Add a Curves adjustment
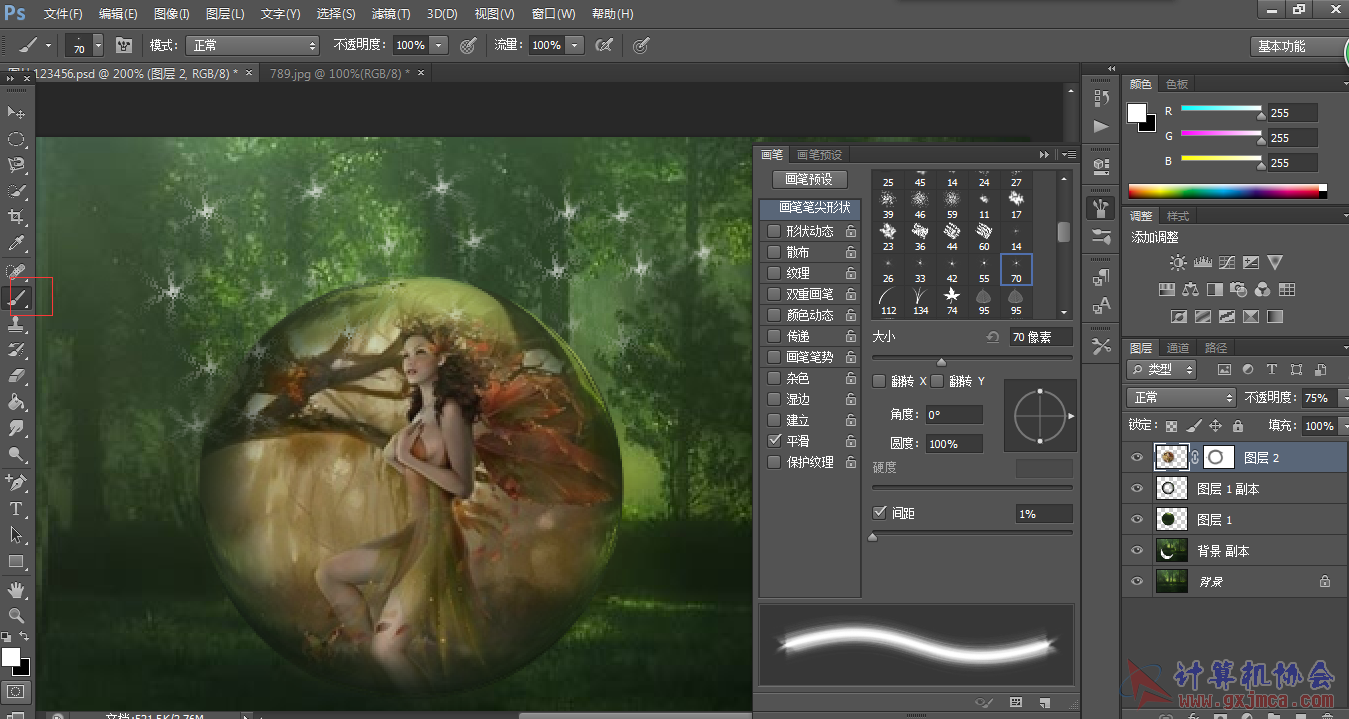This screenshot has width=1349, height=719. coord(1226,263)
